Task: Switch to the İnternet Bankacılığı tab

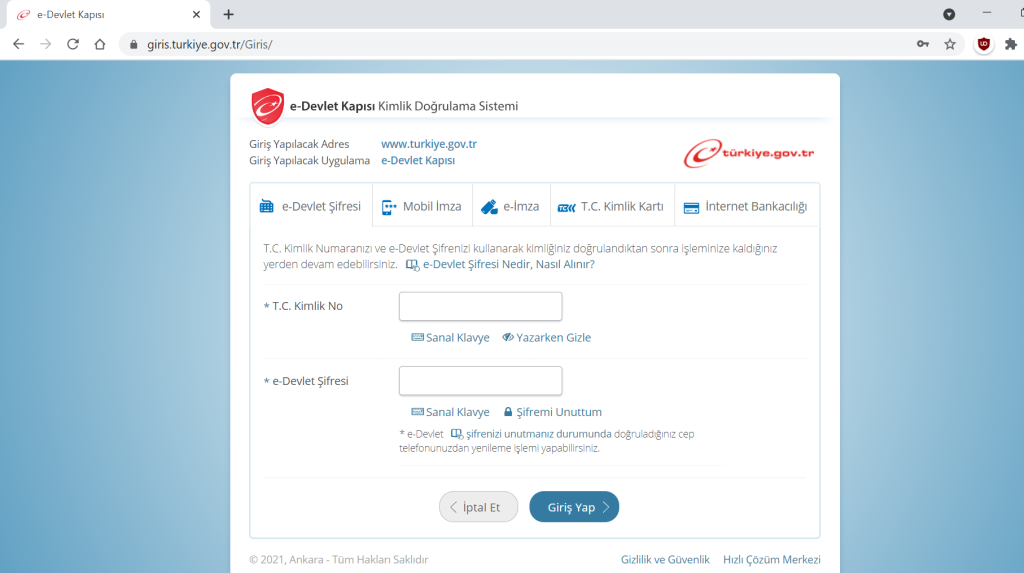Action: click(746, 206)
